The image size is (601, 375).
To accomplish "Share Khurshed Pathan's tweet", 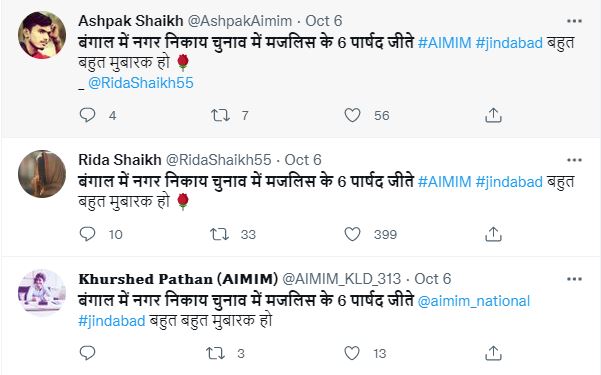I will pos(493,353).
